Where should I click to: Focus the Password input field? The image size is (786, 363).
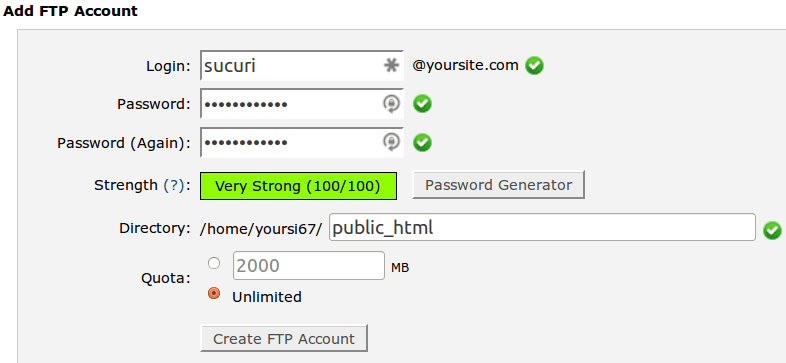pos(302,104)
